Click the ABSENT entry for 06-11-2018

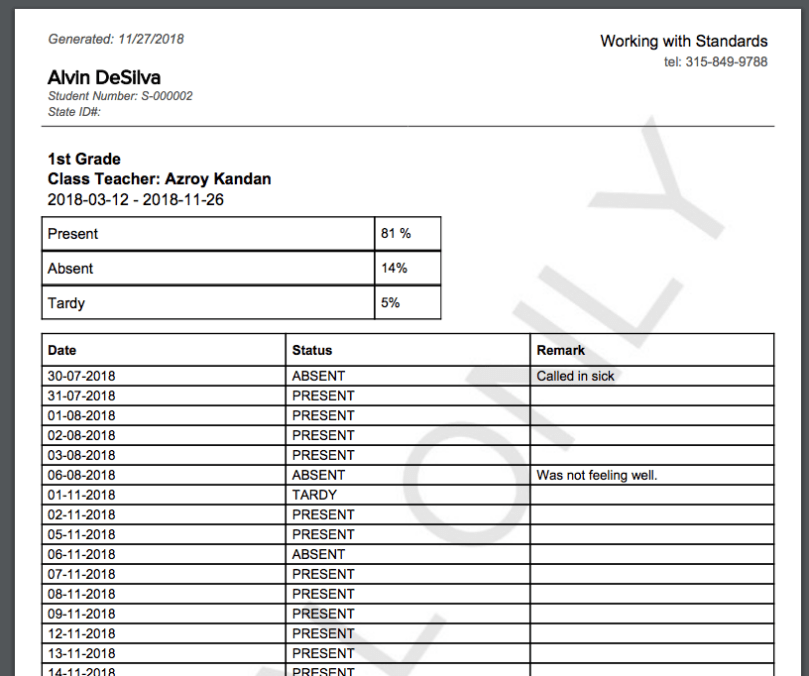click(x=315, y=554)
